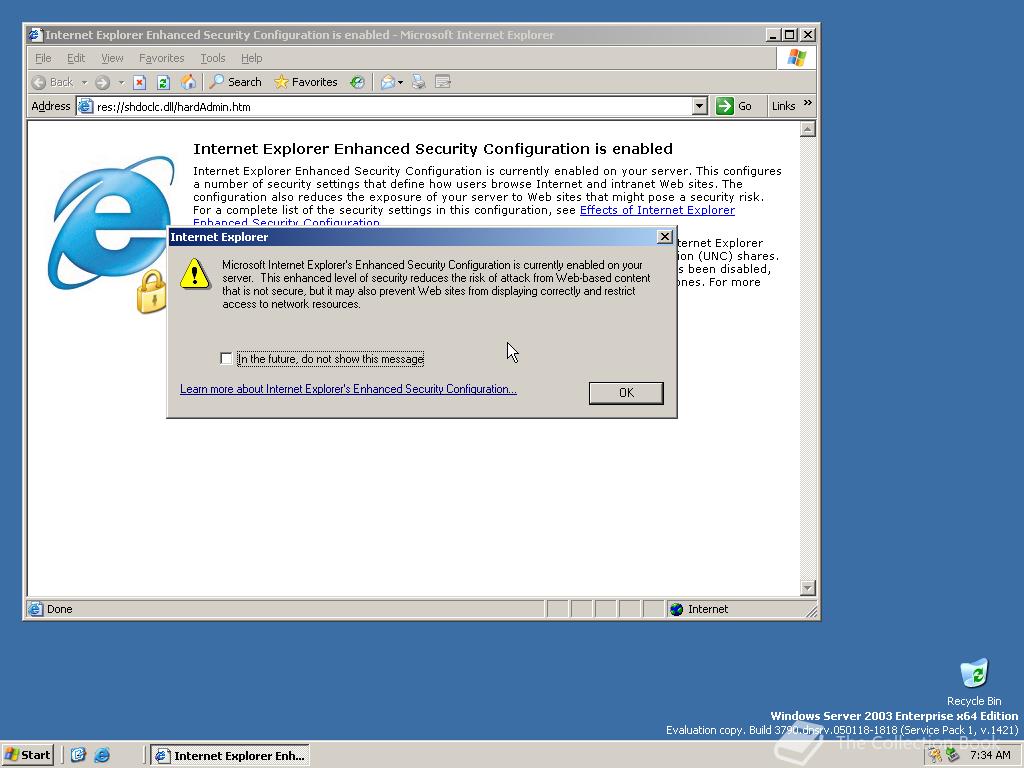Click the Mail envelope toolbar icon

pos(388,82)
